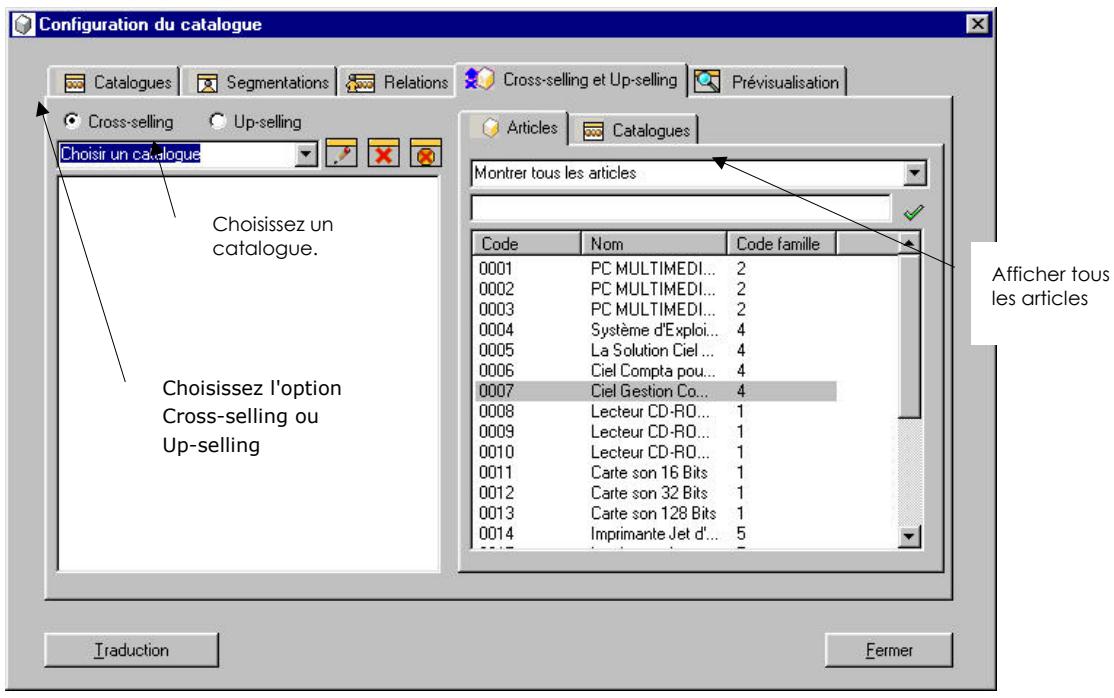Select the Cross-selling et Up-selling tab
This screenshot has width=1114, height=698.
click(571, 80)
